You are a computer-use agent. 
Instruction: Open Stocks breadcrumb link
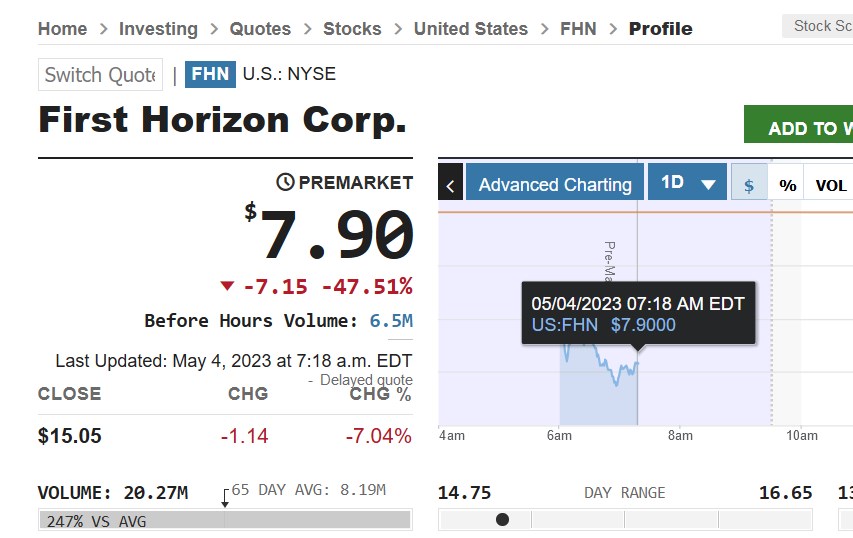(352, 29)
